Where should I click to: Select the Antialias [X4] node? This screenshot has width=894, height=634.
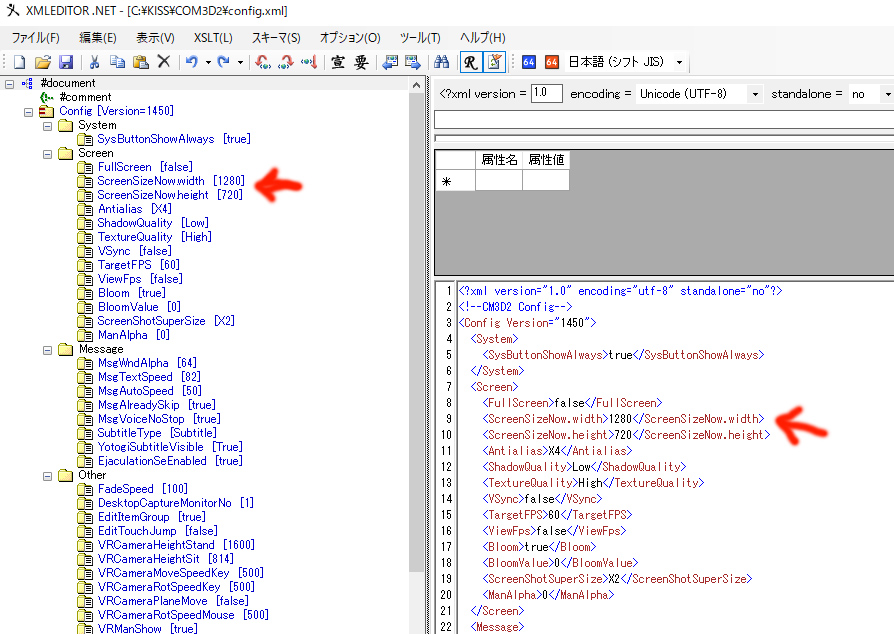[x=134, y=209]
